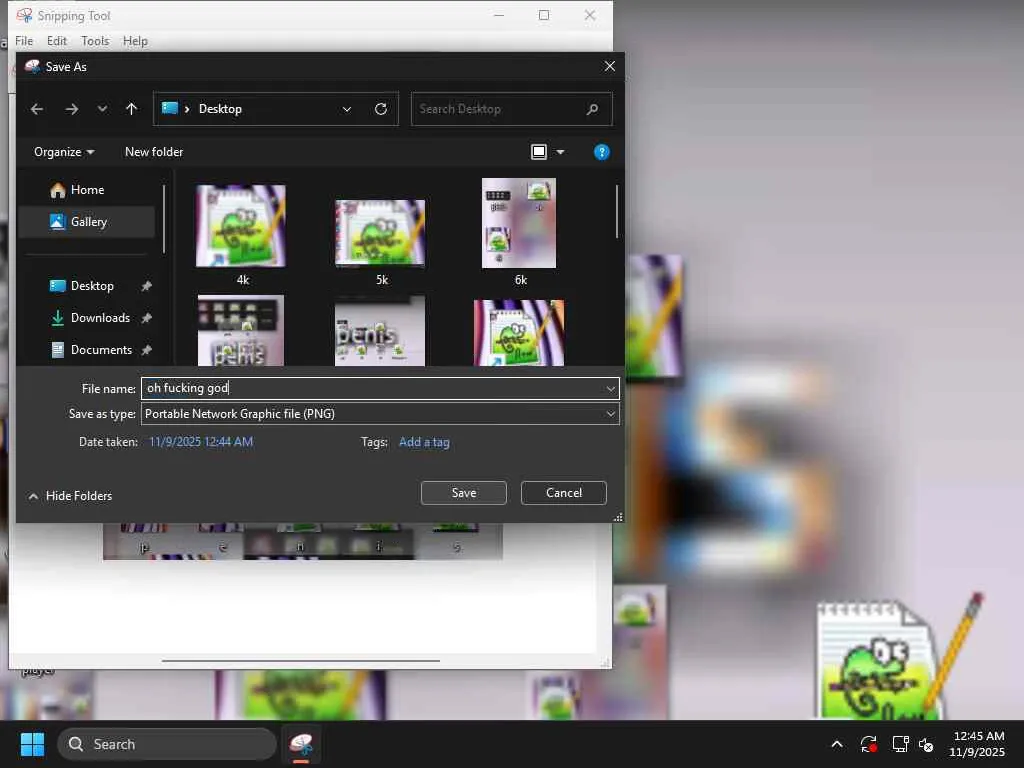1024x768 pixels.
Task: Click the sync status tray icon
Action: [868, 744]
